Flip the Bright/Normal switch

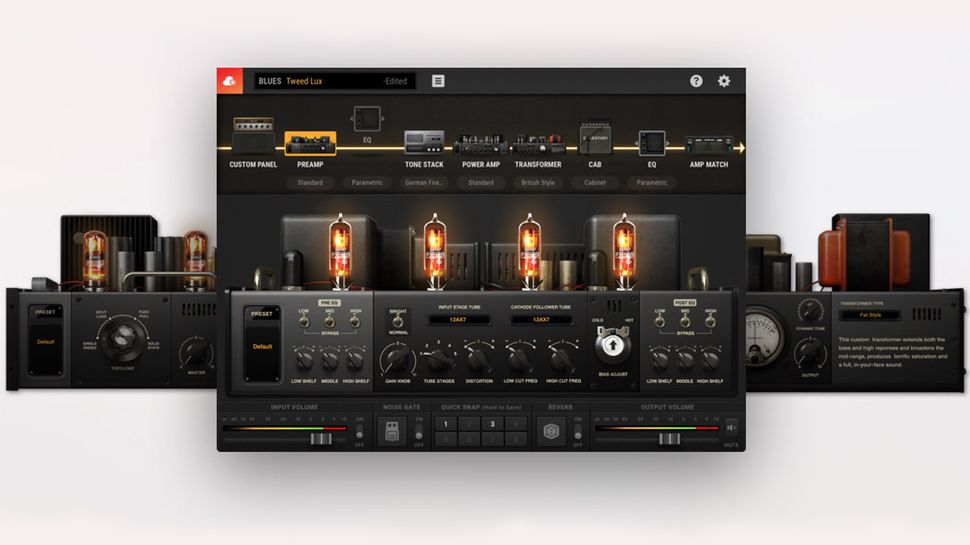coord(398,321)
